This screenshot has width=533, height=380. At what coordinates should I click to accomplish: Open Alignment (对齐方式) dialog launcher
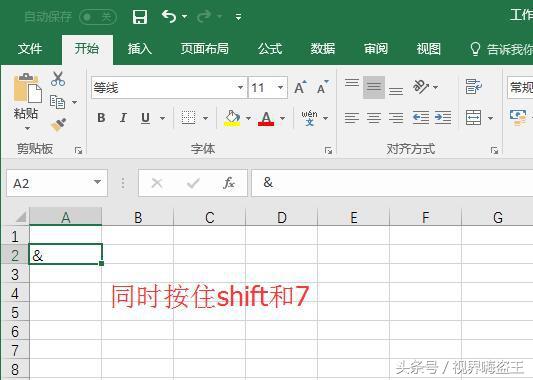point(494,150)
